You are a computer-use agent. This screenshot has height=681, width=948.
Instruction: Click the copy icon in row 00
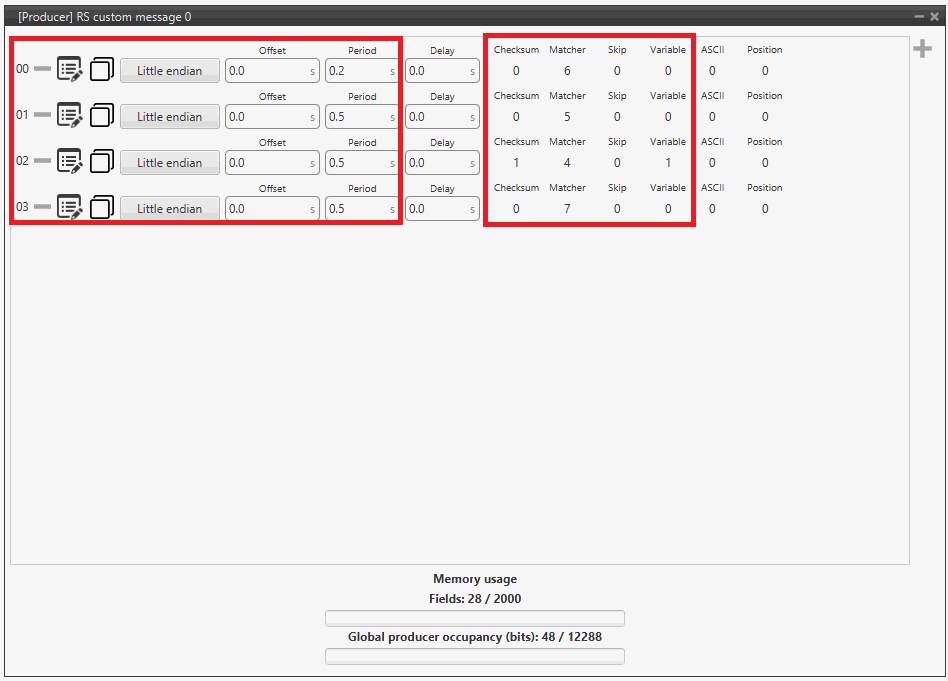coord(101,69)
